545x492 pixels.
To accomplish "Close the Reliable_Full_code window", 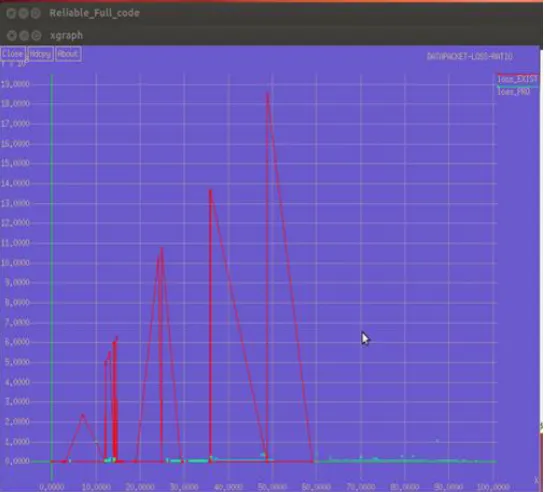I will [x=11, y=13].
